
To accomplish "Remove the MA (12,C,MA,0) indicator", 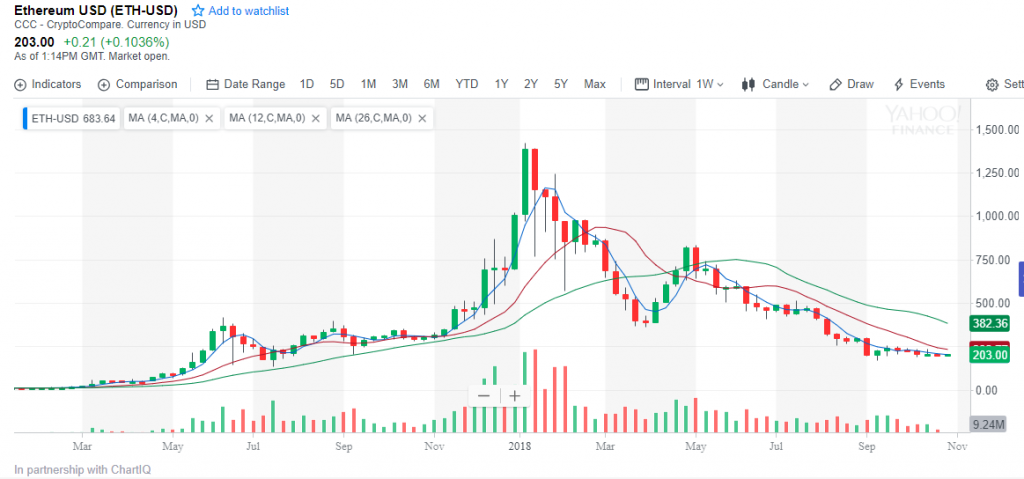I will [316, 118].
